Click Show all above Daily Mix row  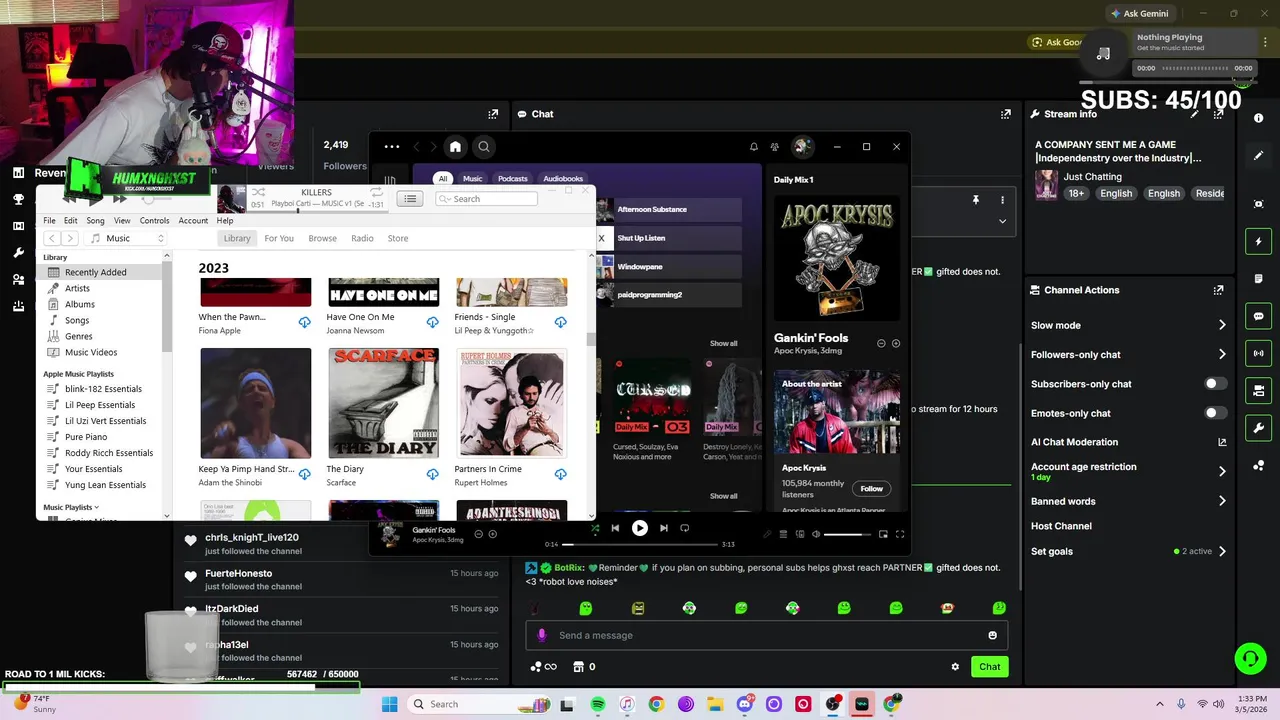(x=723, y=343)
